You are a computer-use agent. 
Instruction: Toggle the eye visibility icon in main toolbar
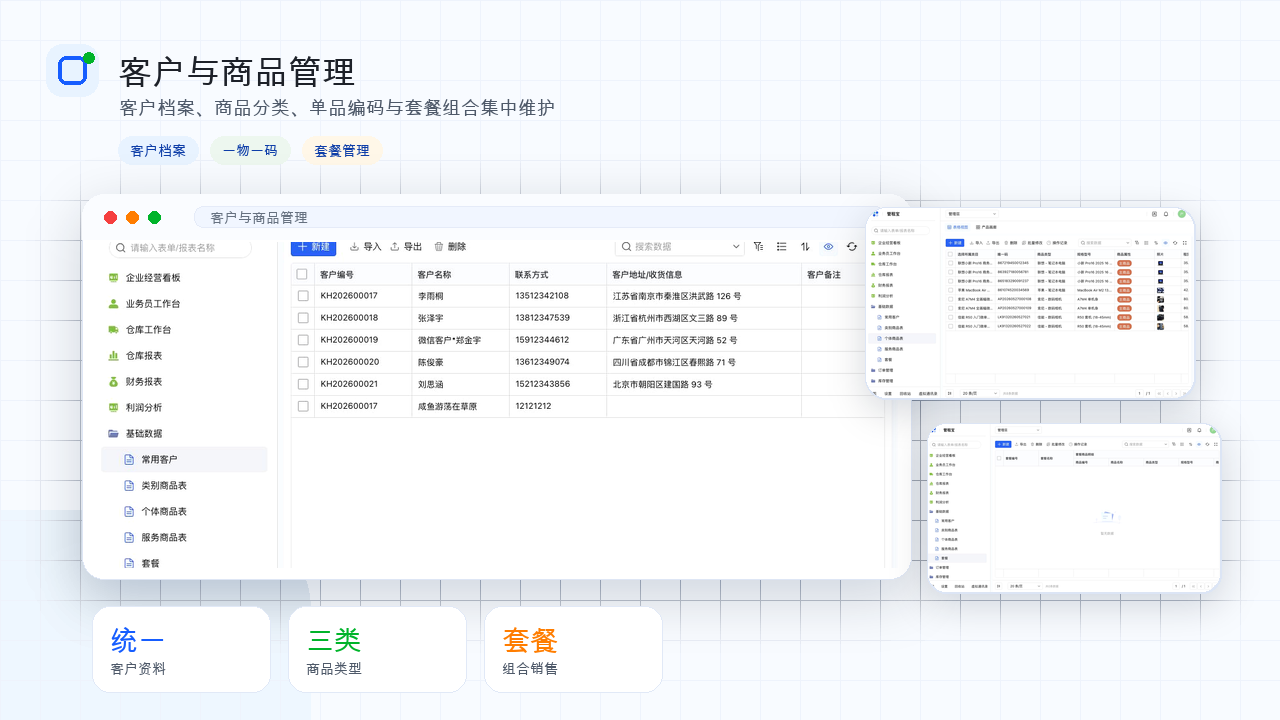pos(828,246)
